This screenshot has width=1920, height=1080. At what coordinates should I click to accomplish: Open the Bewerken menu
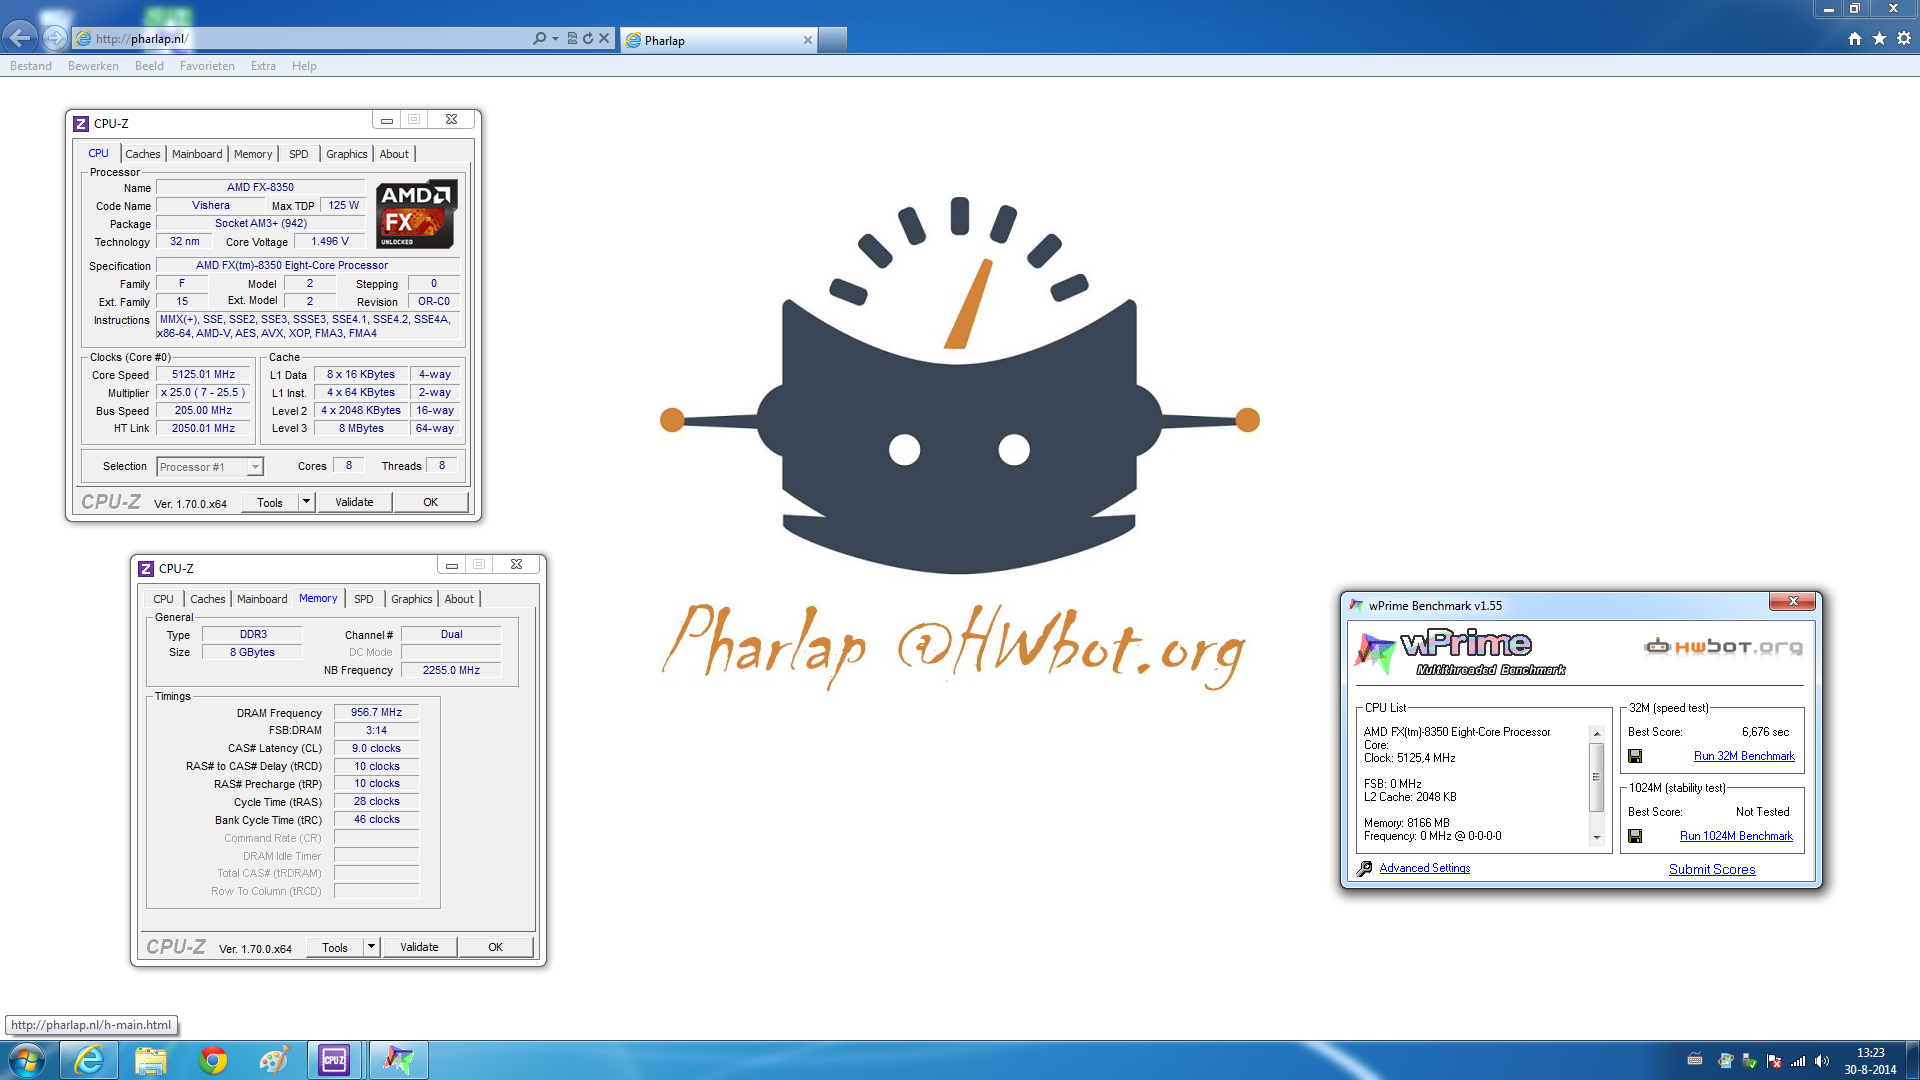[x=93, y=66]
